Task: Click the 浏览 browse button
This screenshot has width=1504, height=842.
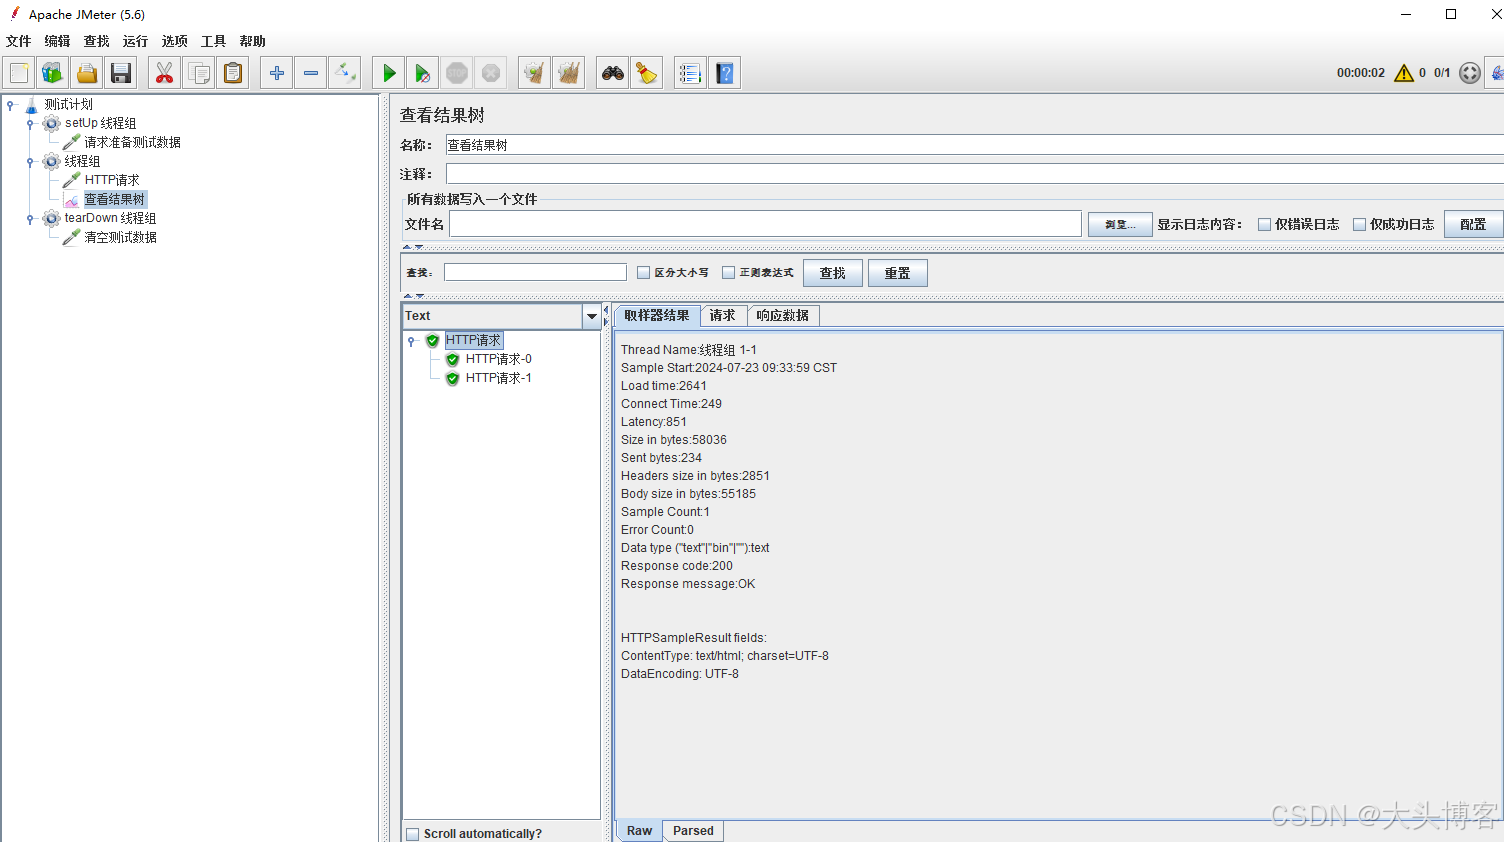Action: 1120,225
